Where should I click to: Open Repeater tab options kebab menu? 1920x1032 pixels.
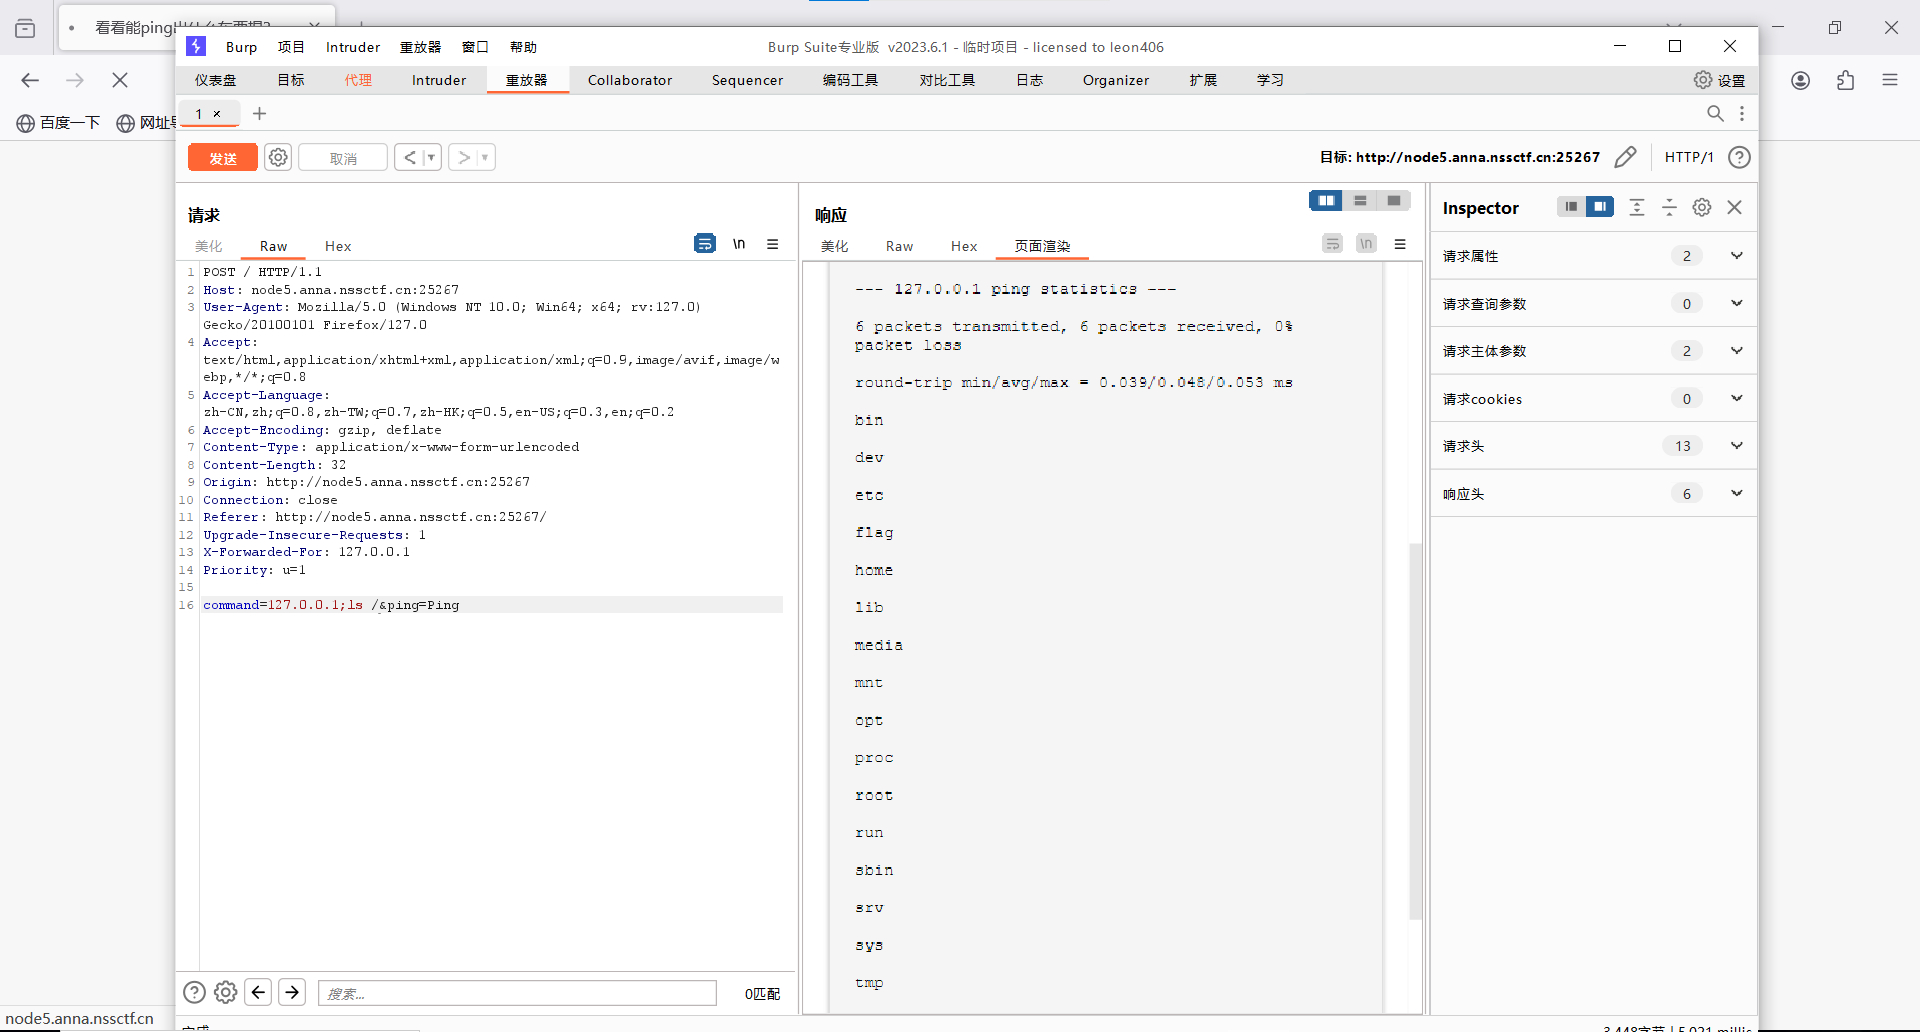[1742, 113]
